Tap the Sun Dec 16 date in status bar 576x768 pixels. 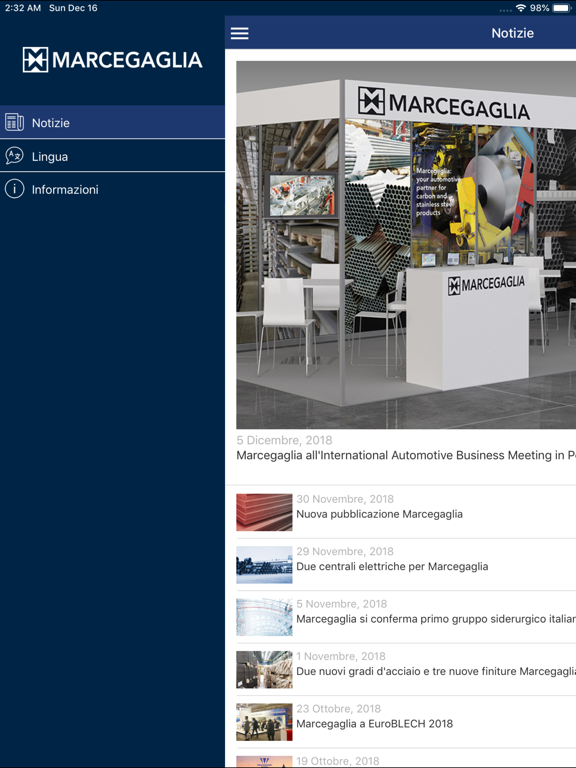tap(73, 8)
